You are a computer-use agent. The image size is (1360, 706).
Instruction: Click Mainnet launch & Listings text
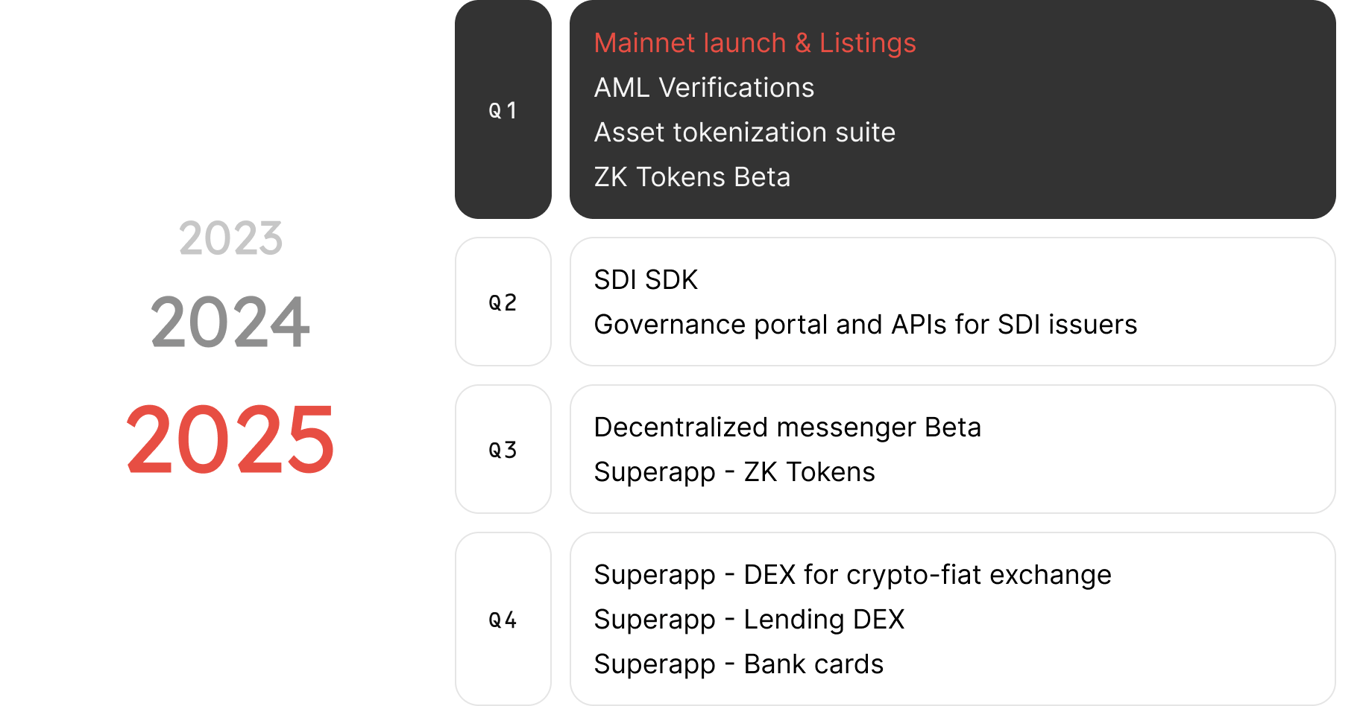point(755,43)
